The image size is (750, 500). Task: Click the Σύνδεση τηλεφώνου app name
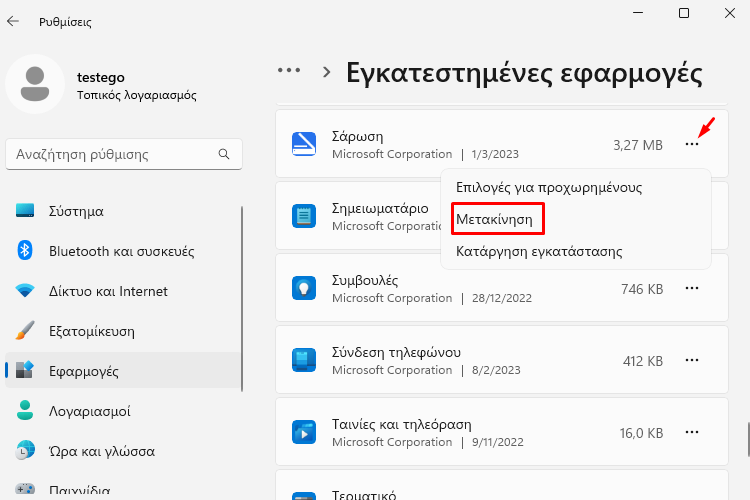tap(396, 353)
